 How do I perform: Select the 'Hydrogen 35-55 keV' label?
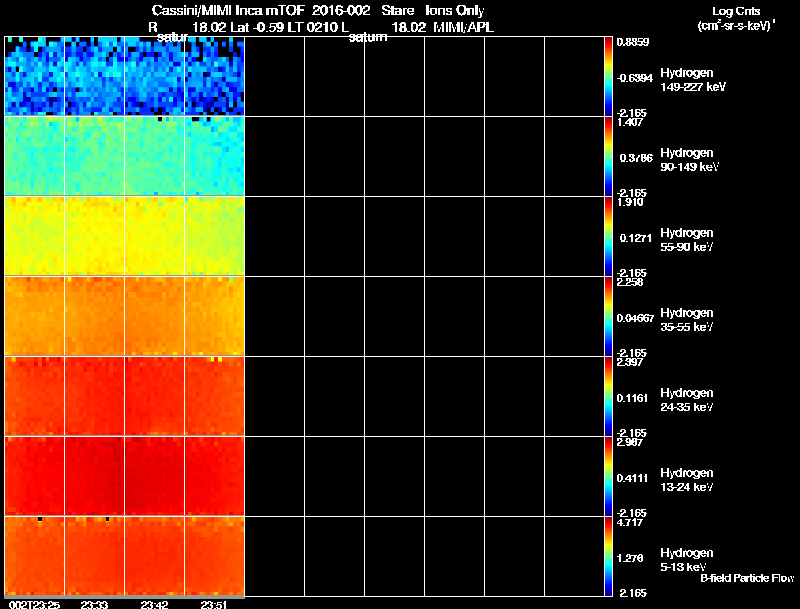(x=687, y=320)
